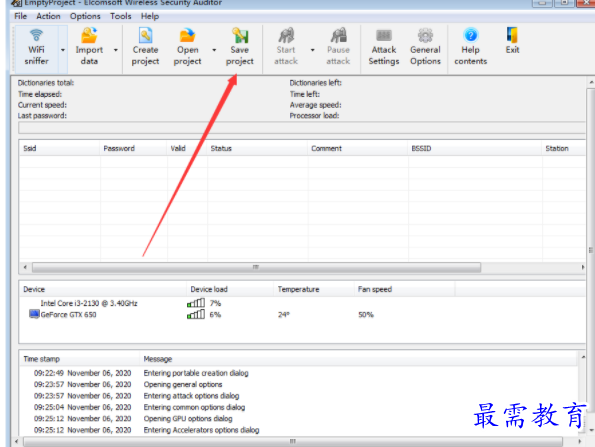Click the Import data icon

pos(89,36)
